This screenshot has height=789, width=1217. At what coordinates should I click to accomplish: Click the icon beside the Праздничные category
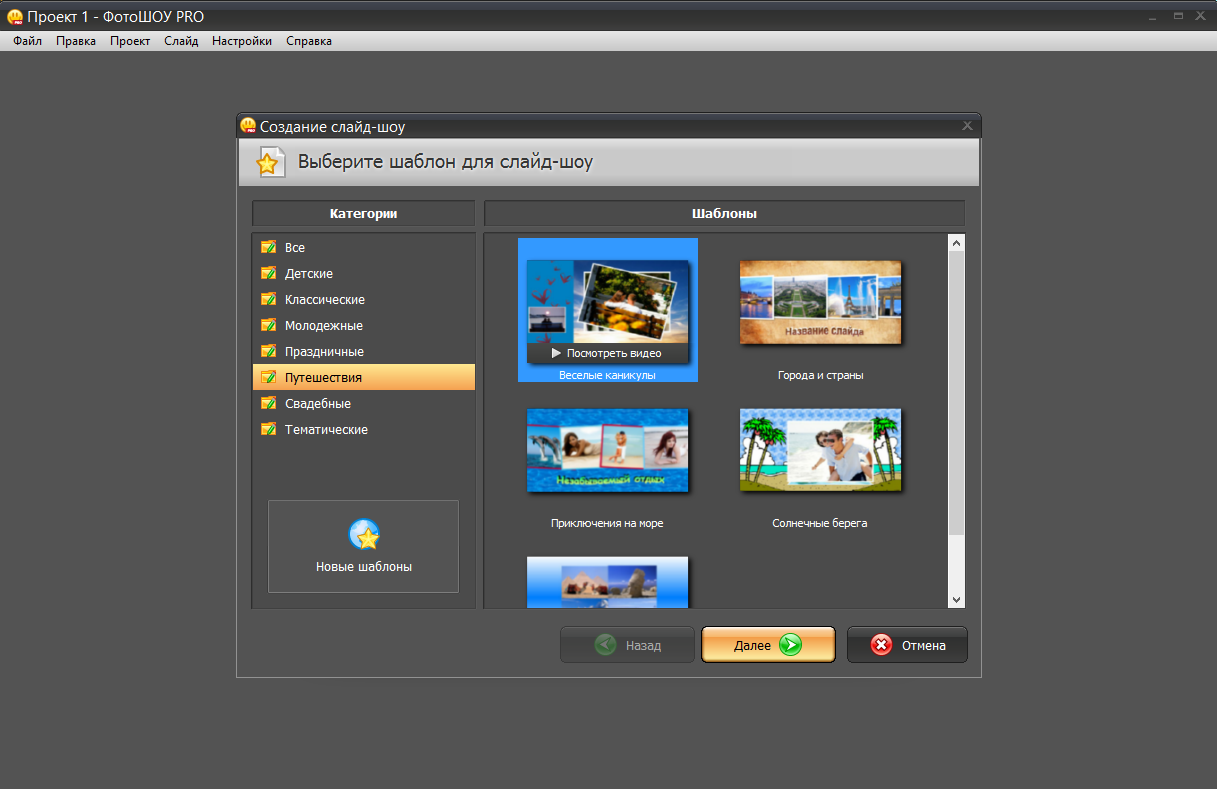(x=268, y=351)
